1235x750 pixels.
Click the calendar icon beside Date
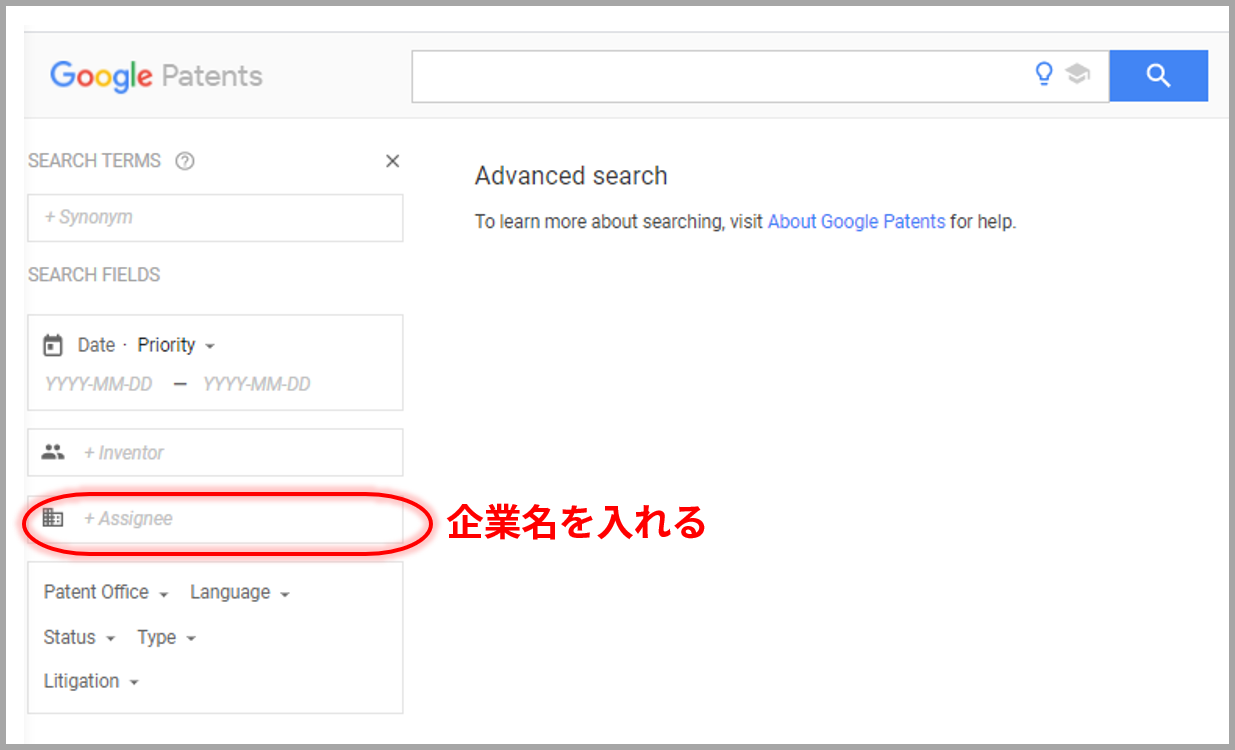pyautogui.click(x=53, y=345)
